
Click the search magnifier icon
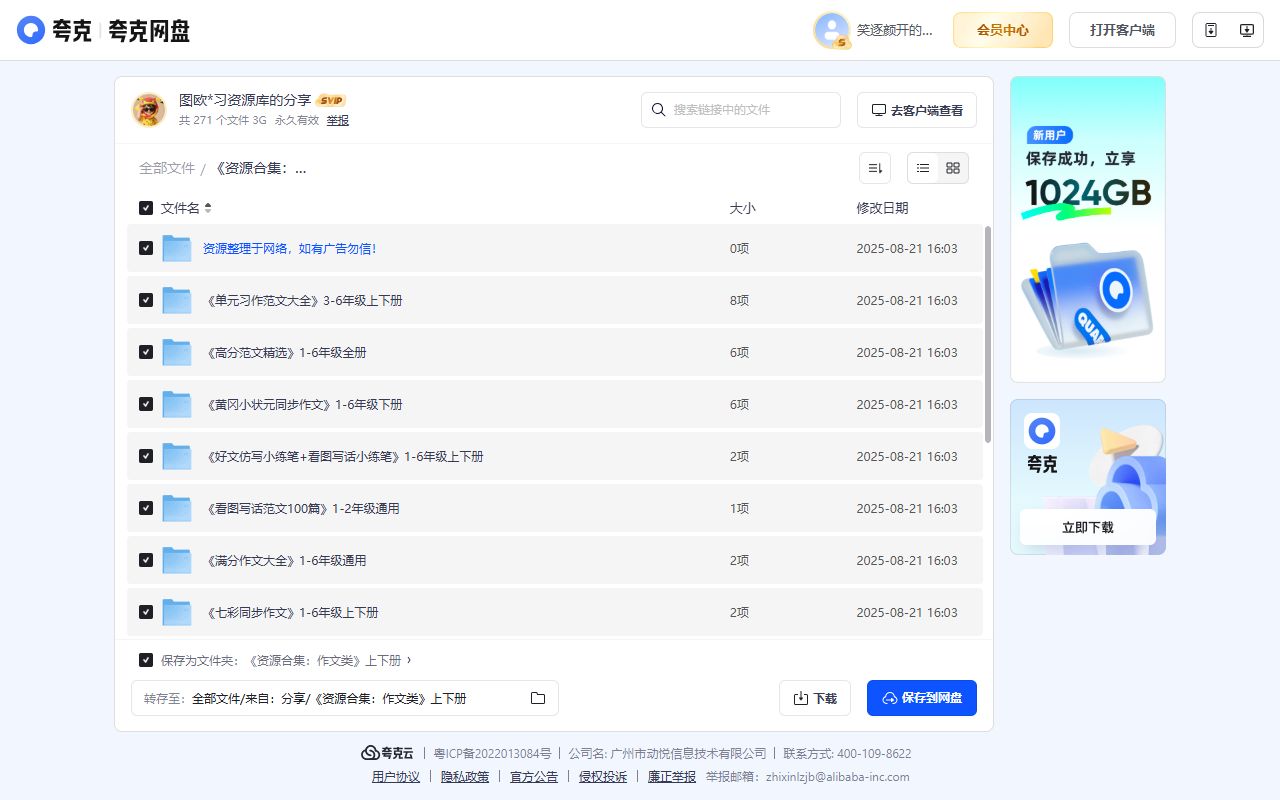tap(657, 110)
